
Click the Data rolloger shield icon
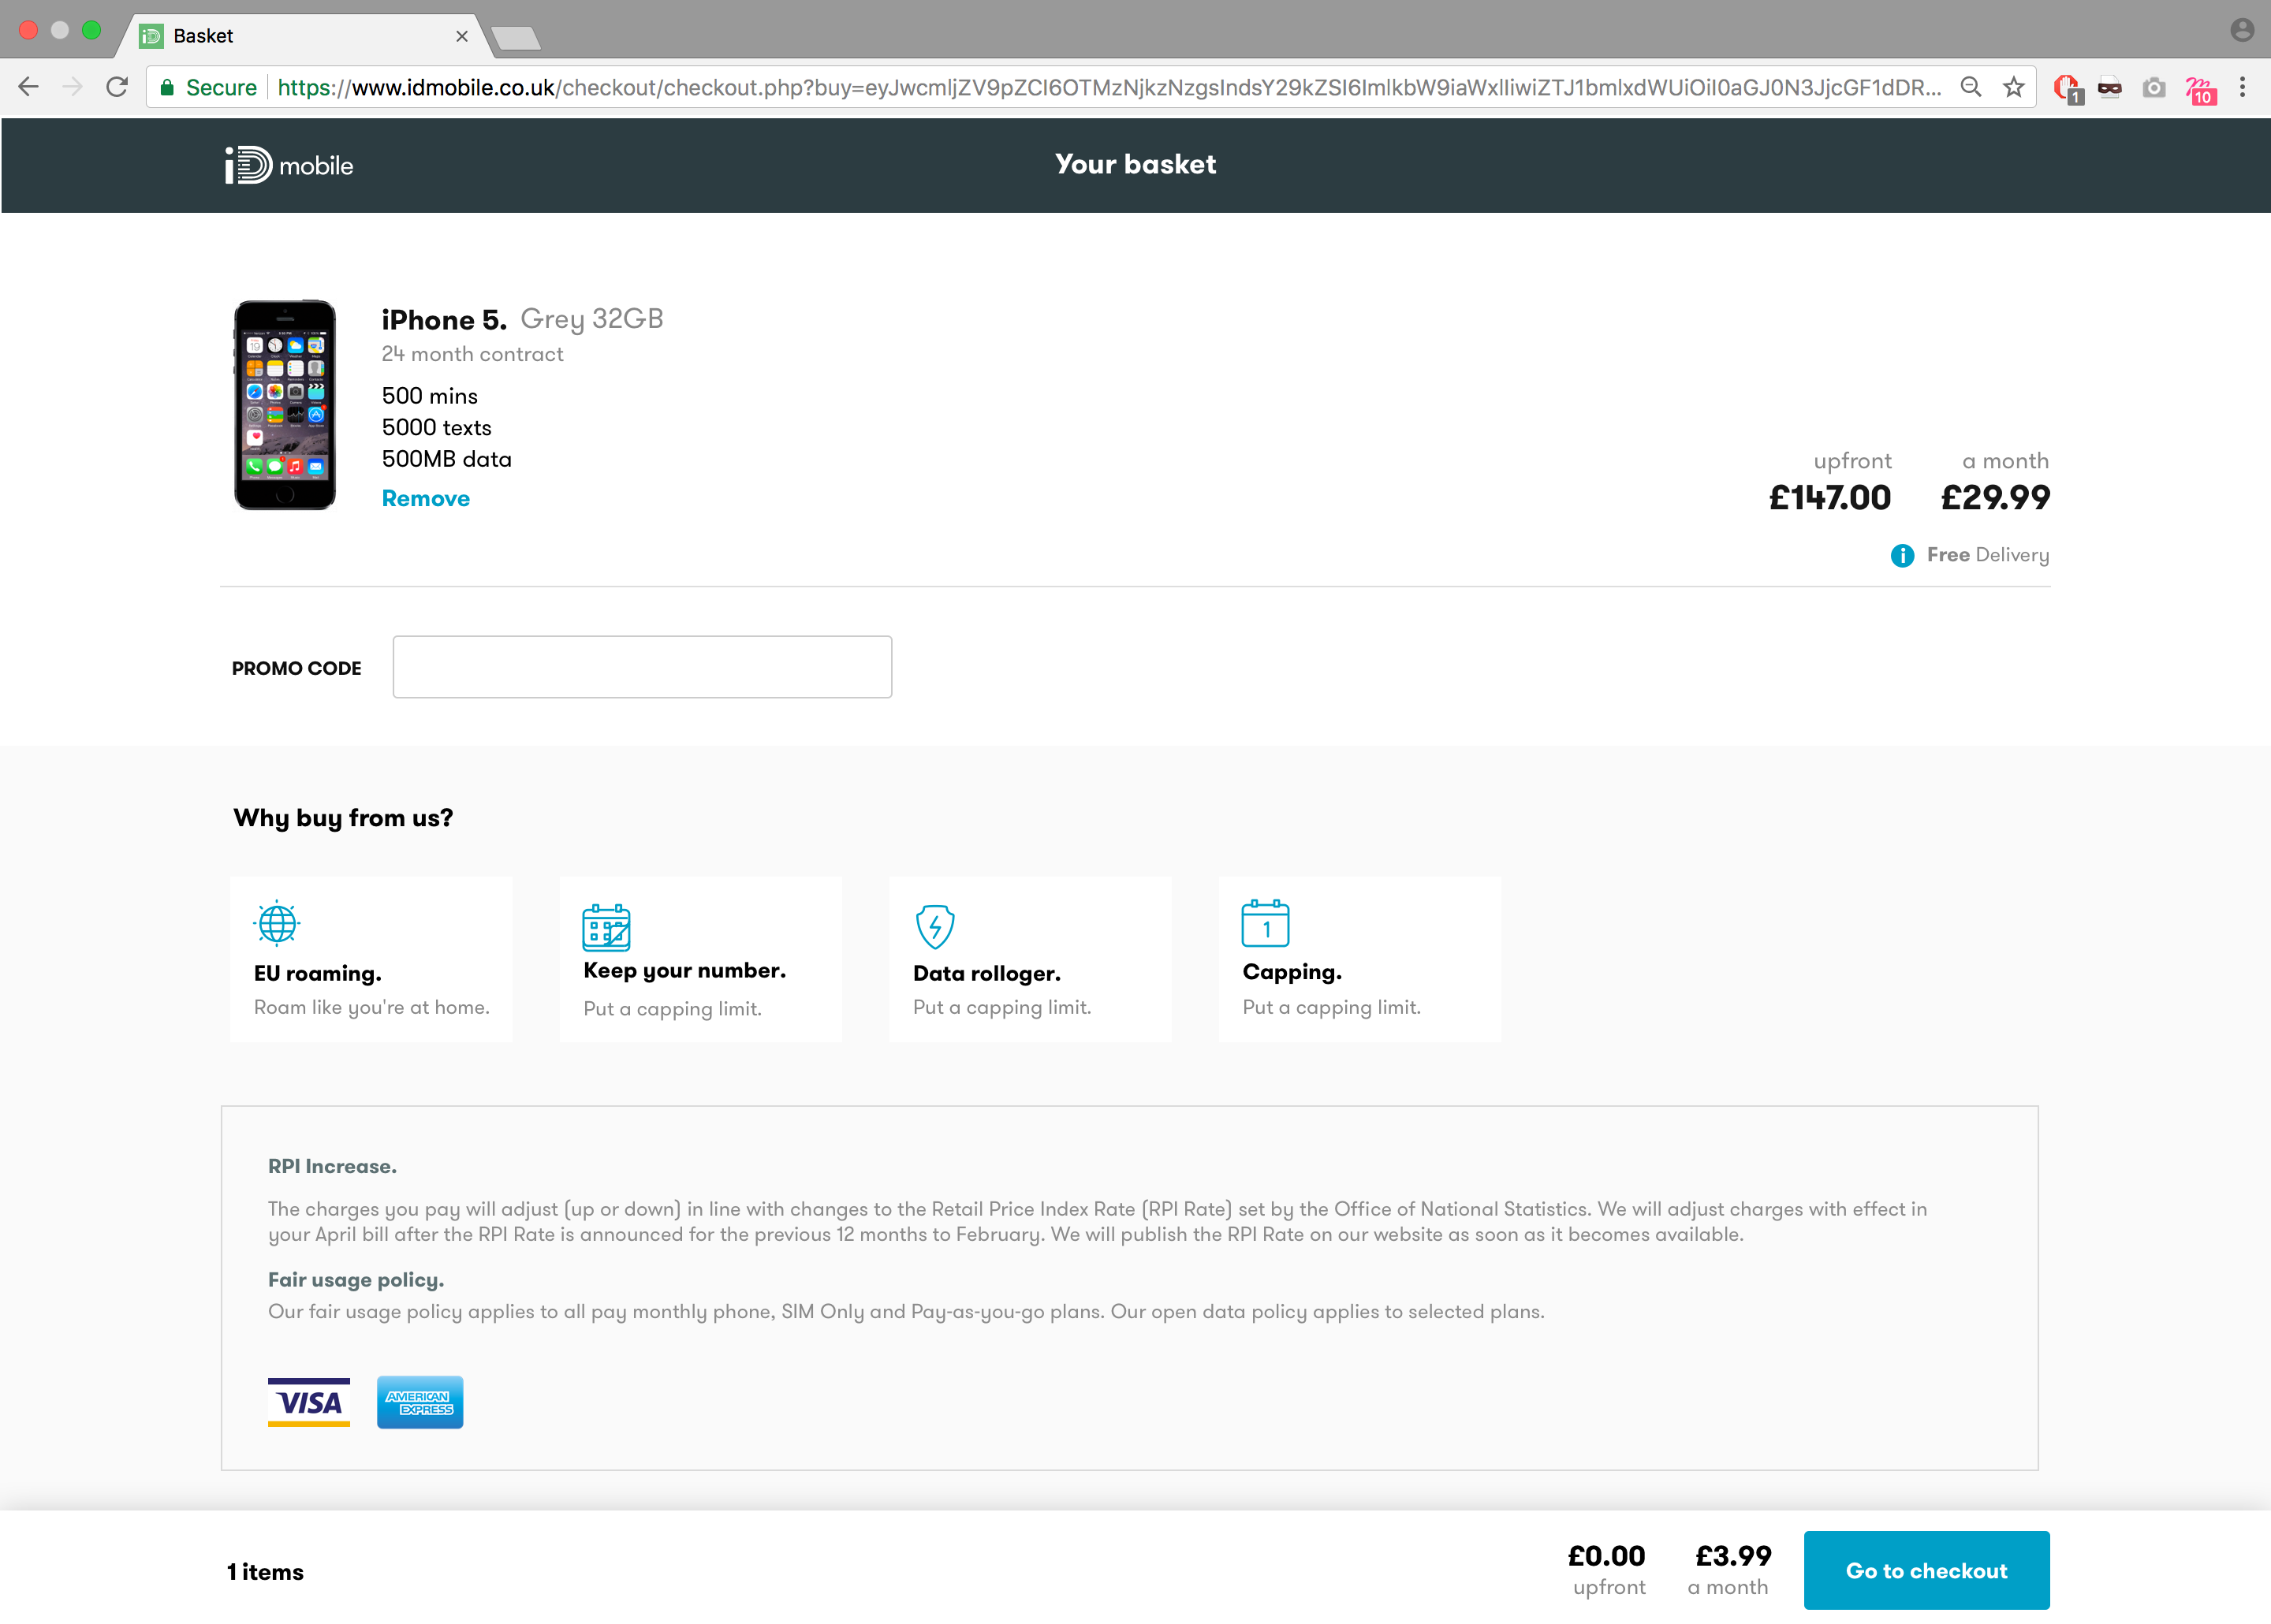pos(935,926)
